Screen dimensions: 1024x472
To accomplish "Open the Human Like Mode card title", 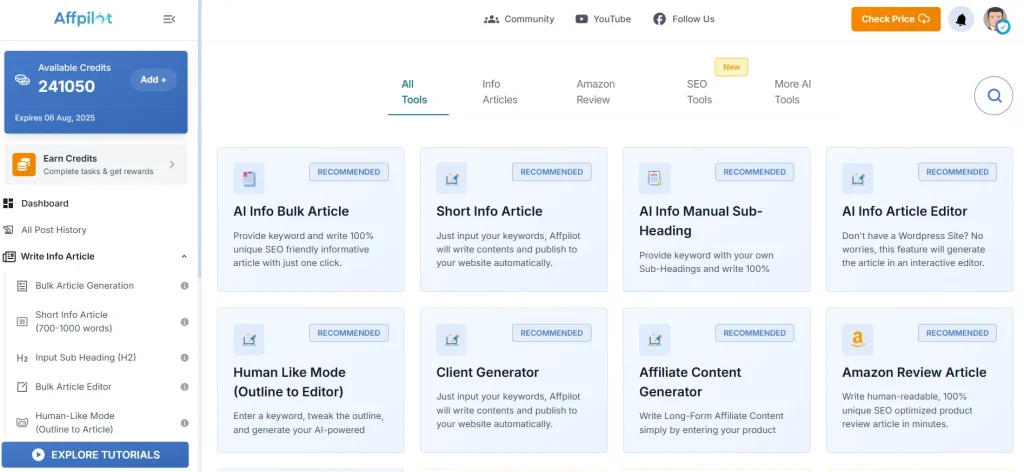I will pos(289,382).
